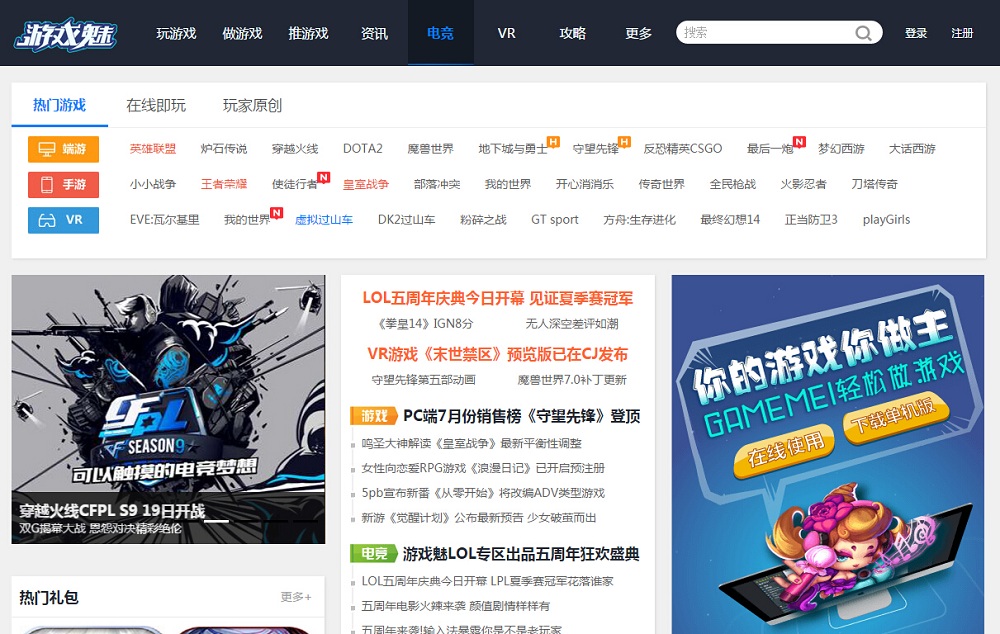1000x634 pixels.
Task: Open PC端7月份销售榜 headline
Action: point(522,416)
